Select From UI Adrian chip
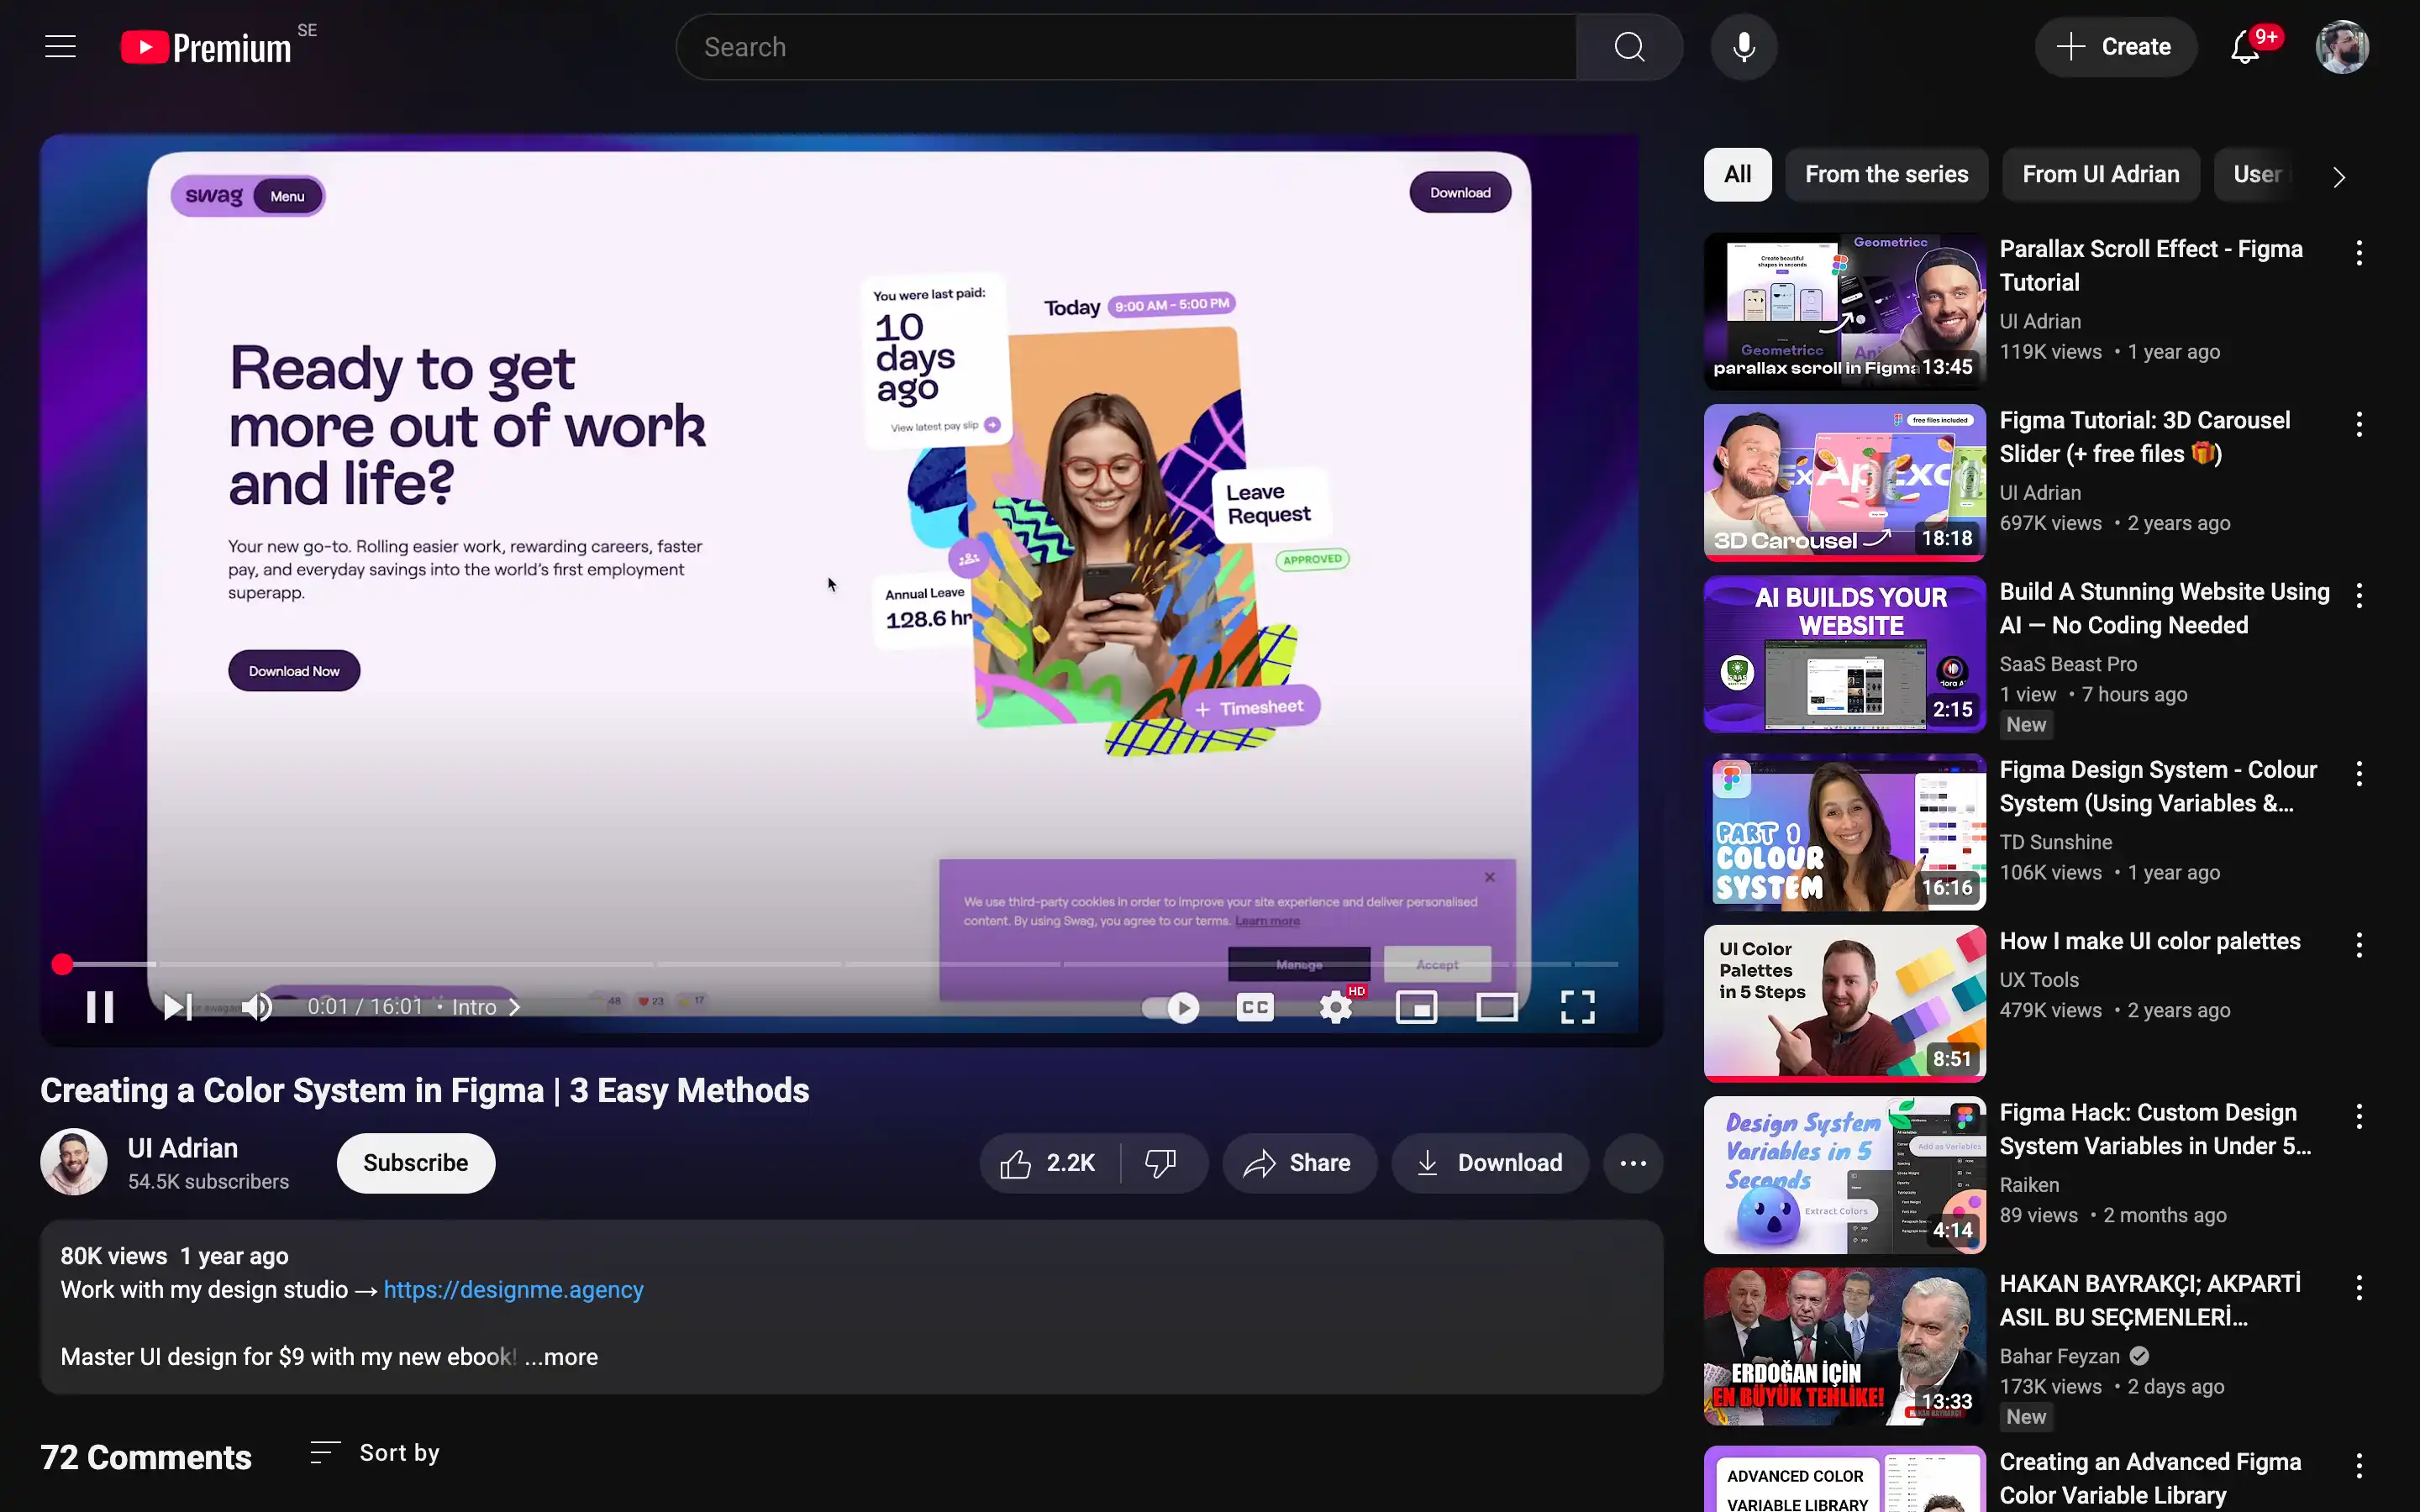The width and height of the screenshot is (2420, 1512). 2100,175
